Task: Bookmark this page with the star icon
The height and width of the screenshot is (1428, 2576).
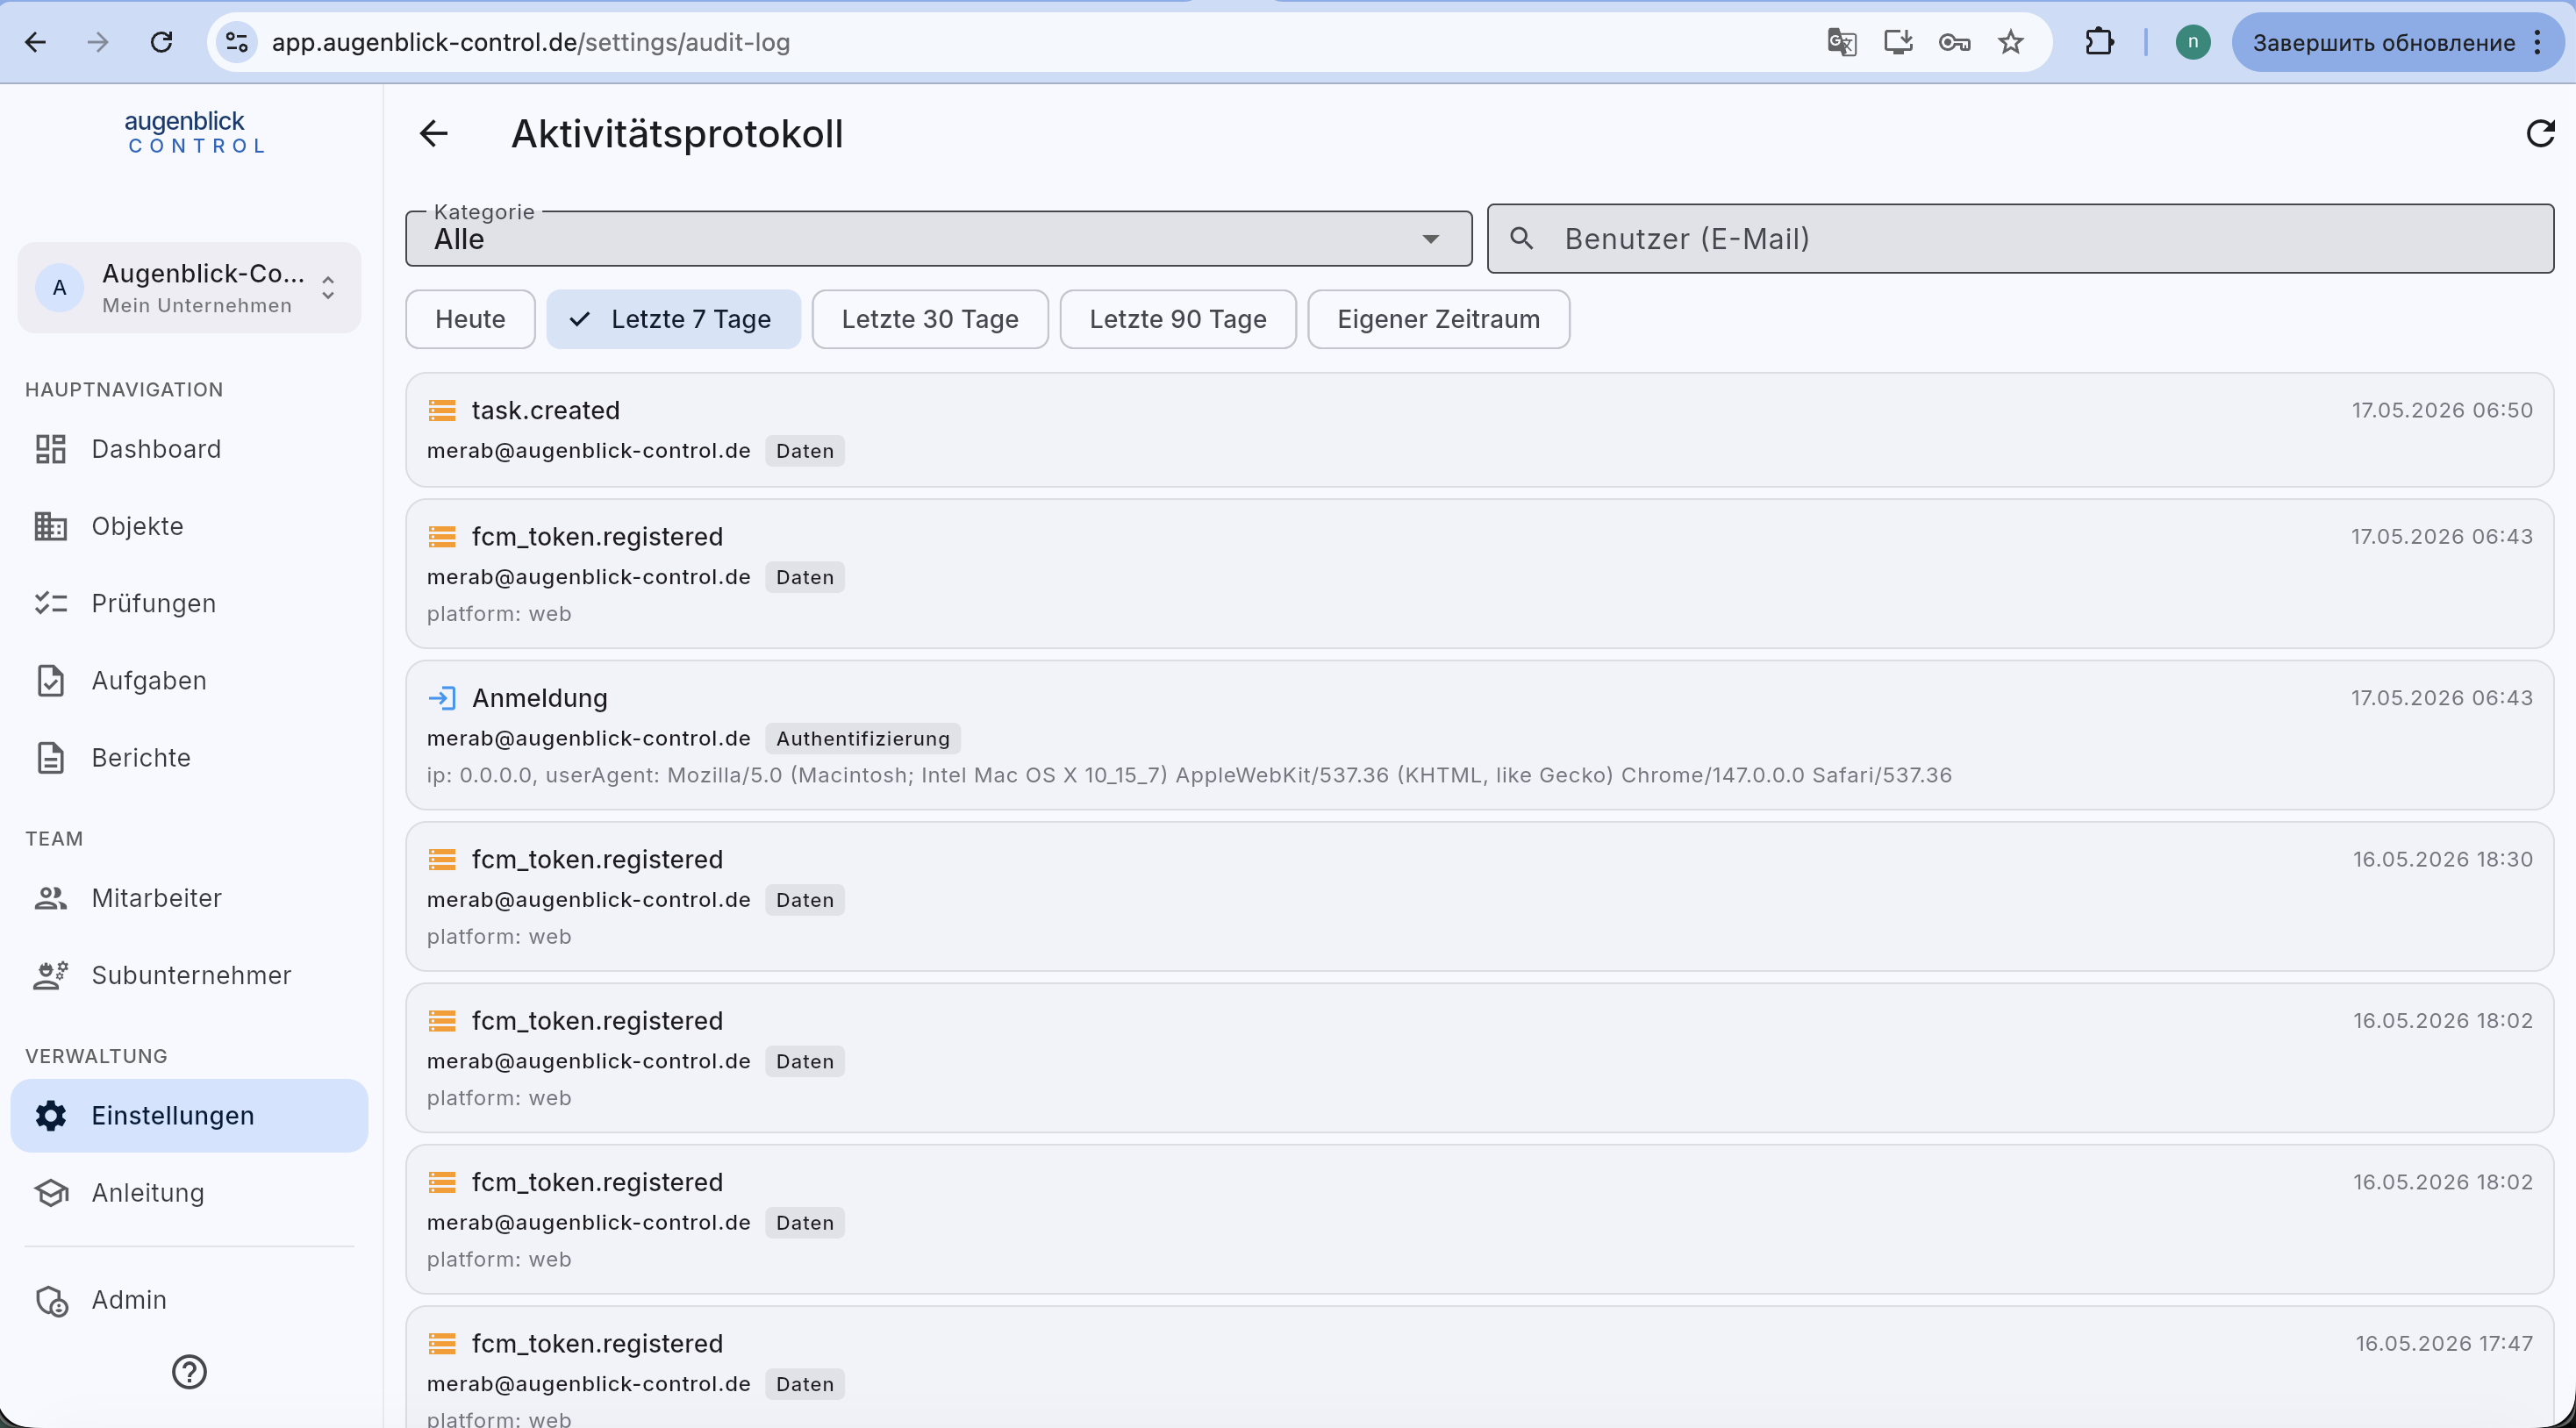Action: coord(2011,42)
